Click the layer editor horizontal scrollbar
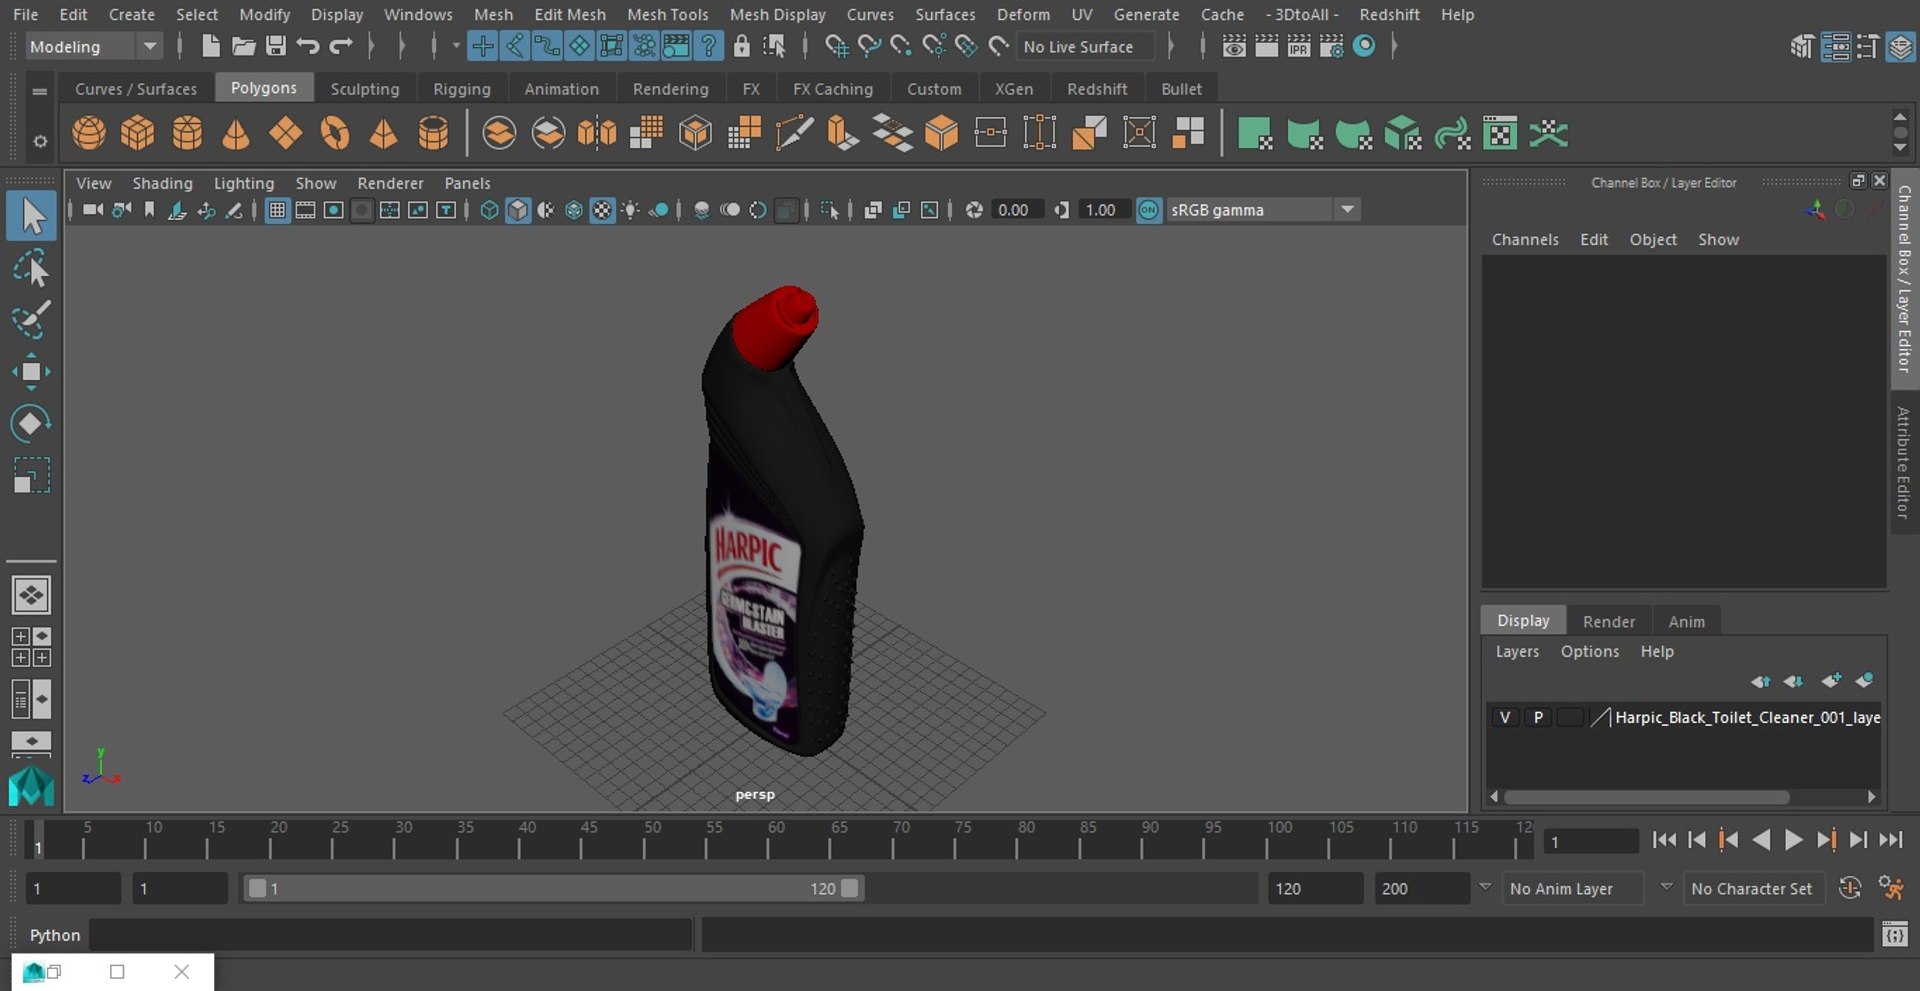The width and height of the screenshot is (1920, 991). coord(1646,797)
